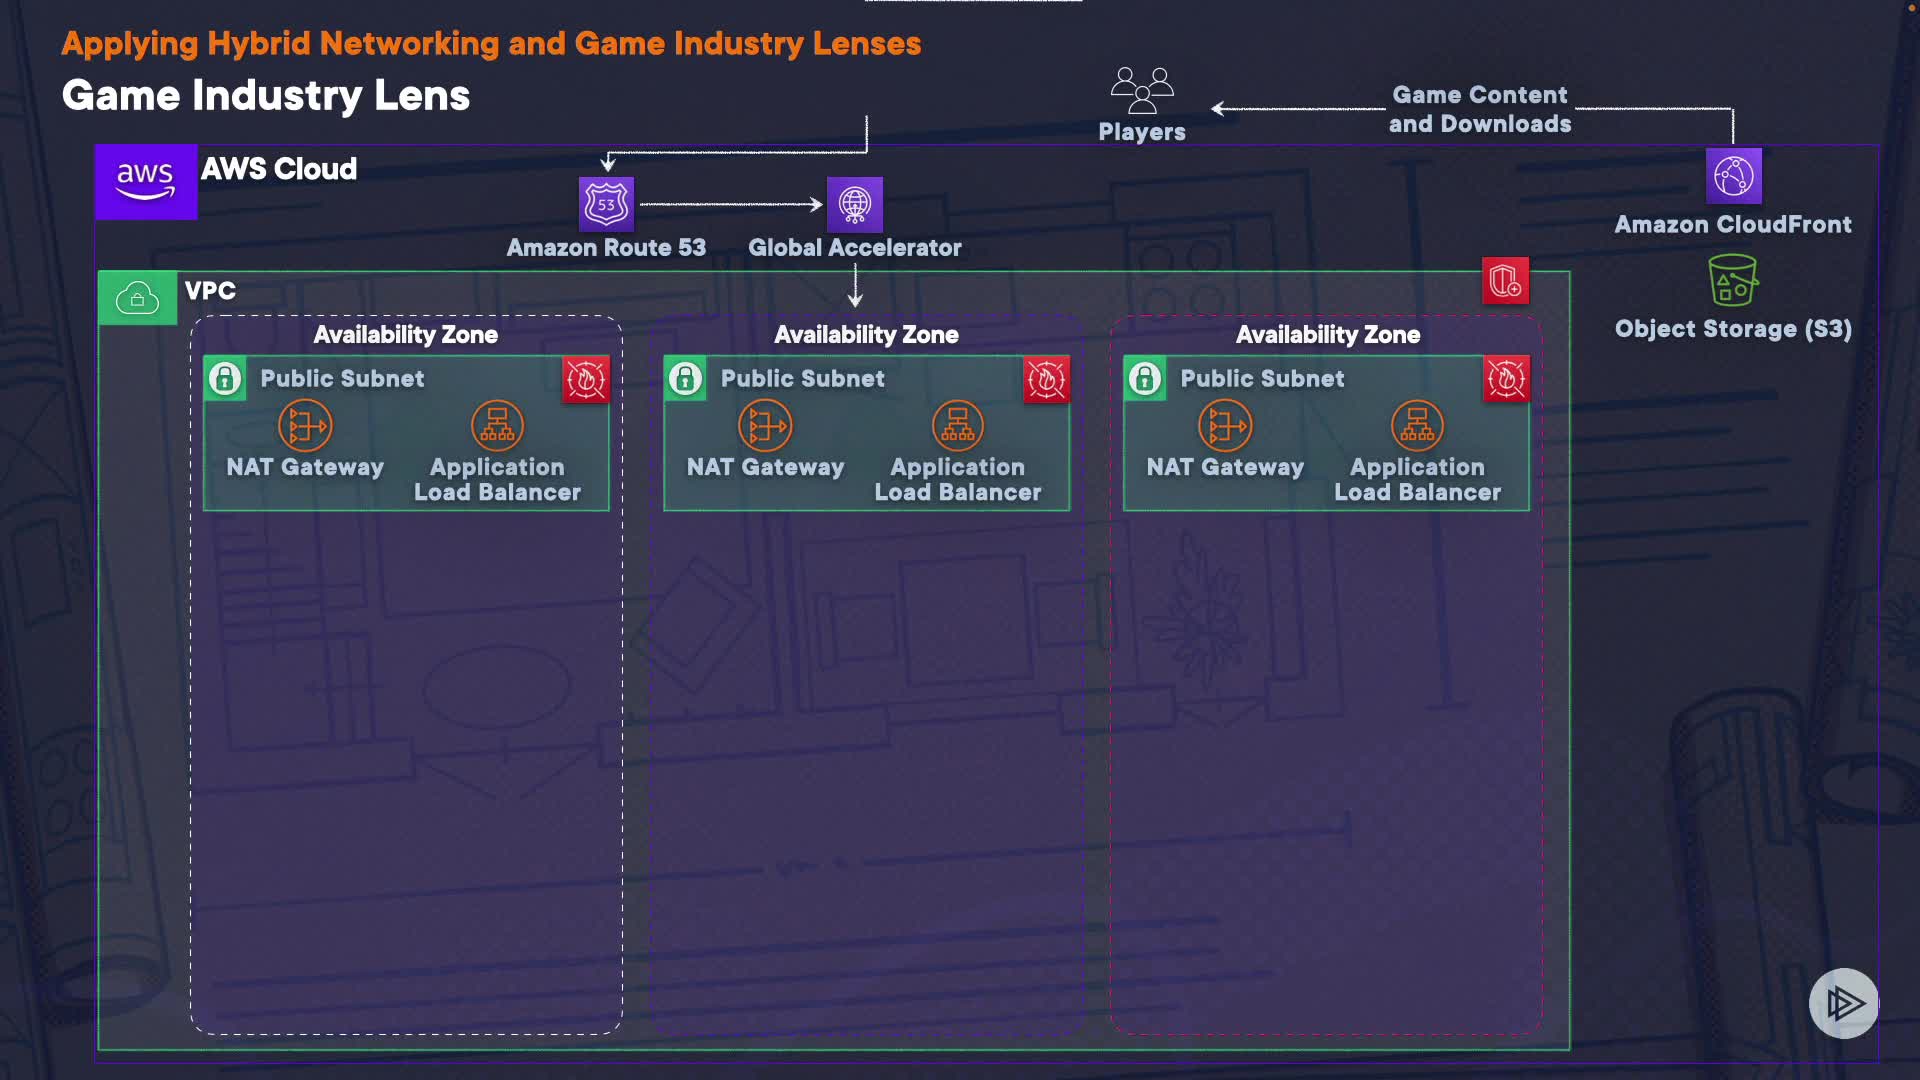Click the AWS Cloud label

click(279, 169)
